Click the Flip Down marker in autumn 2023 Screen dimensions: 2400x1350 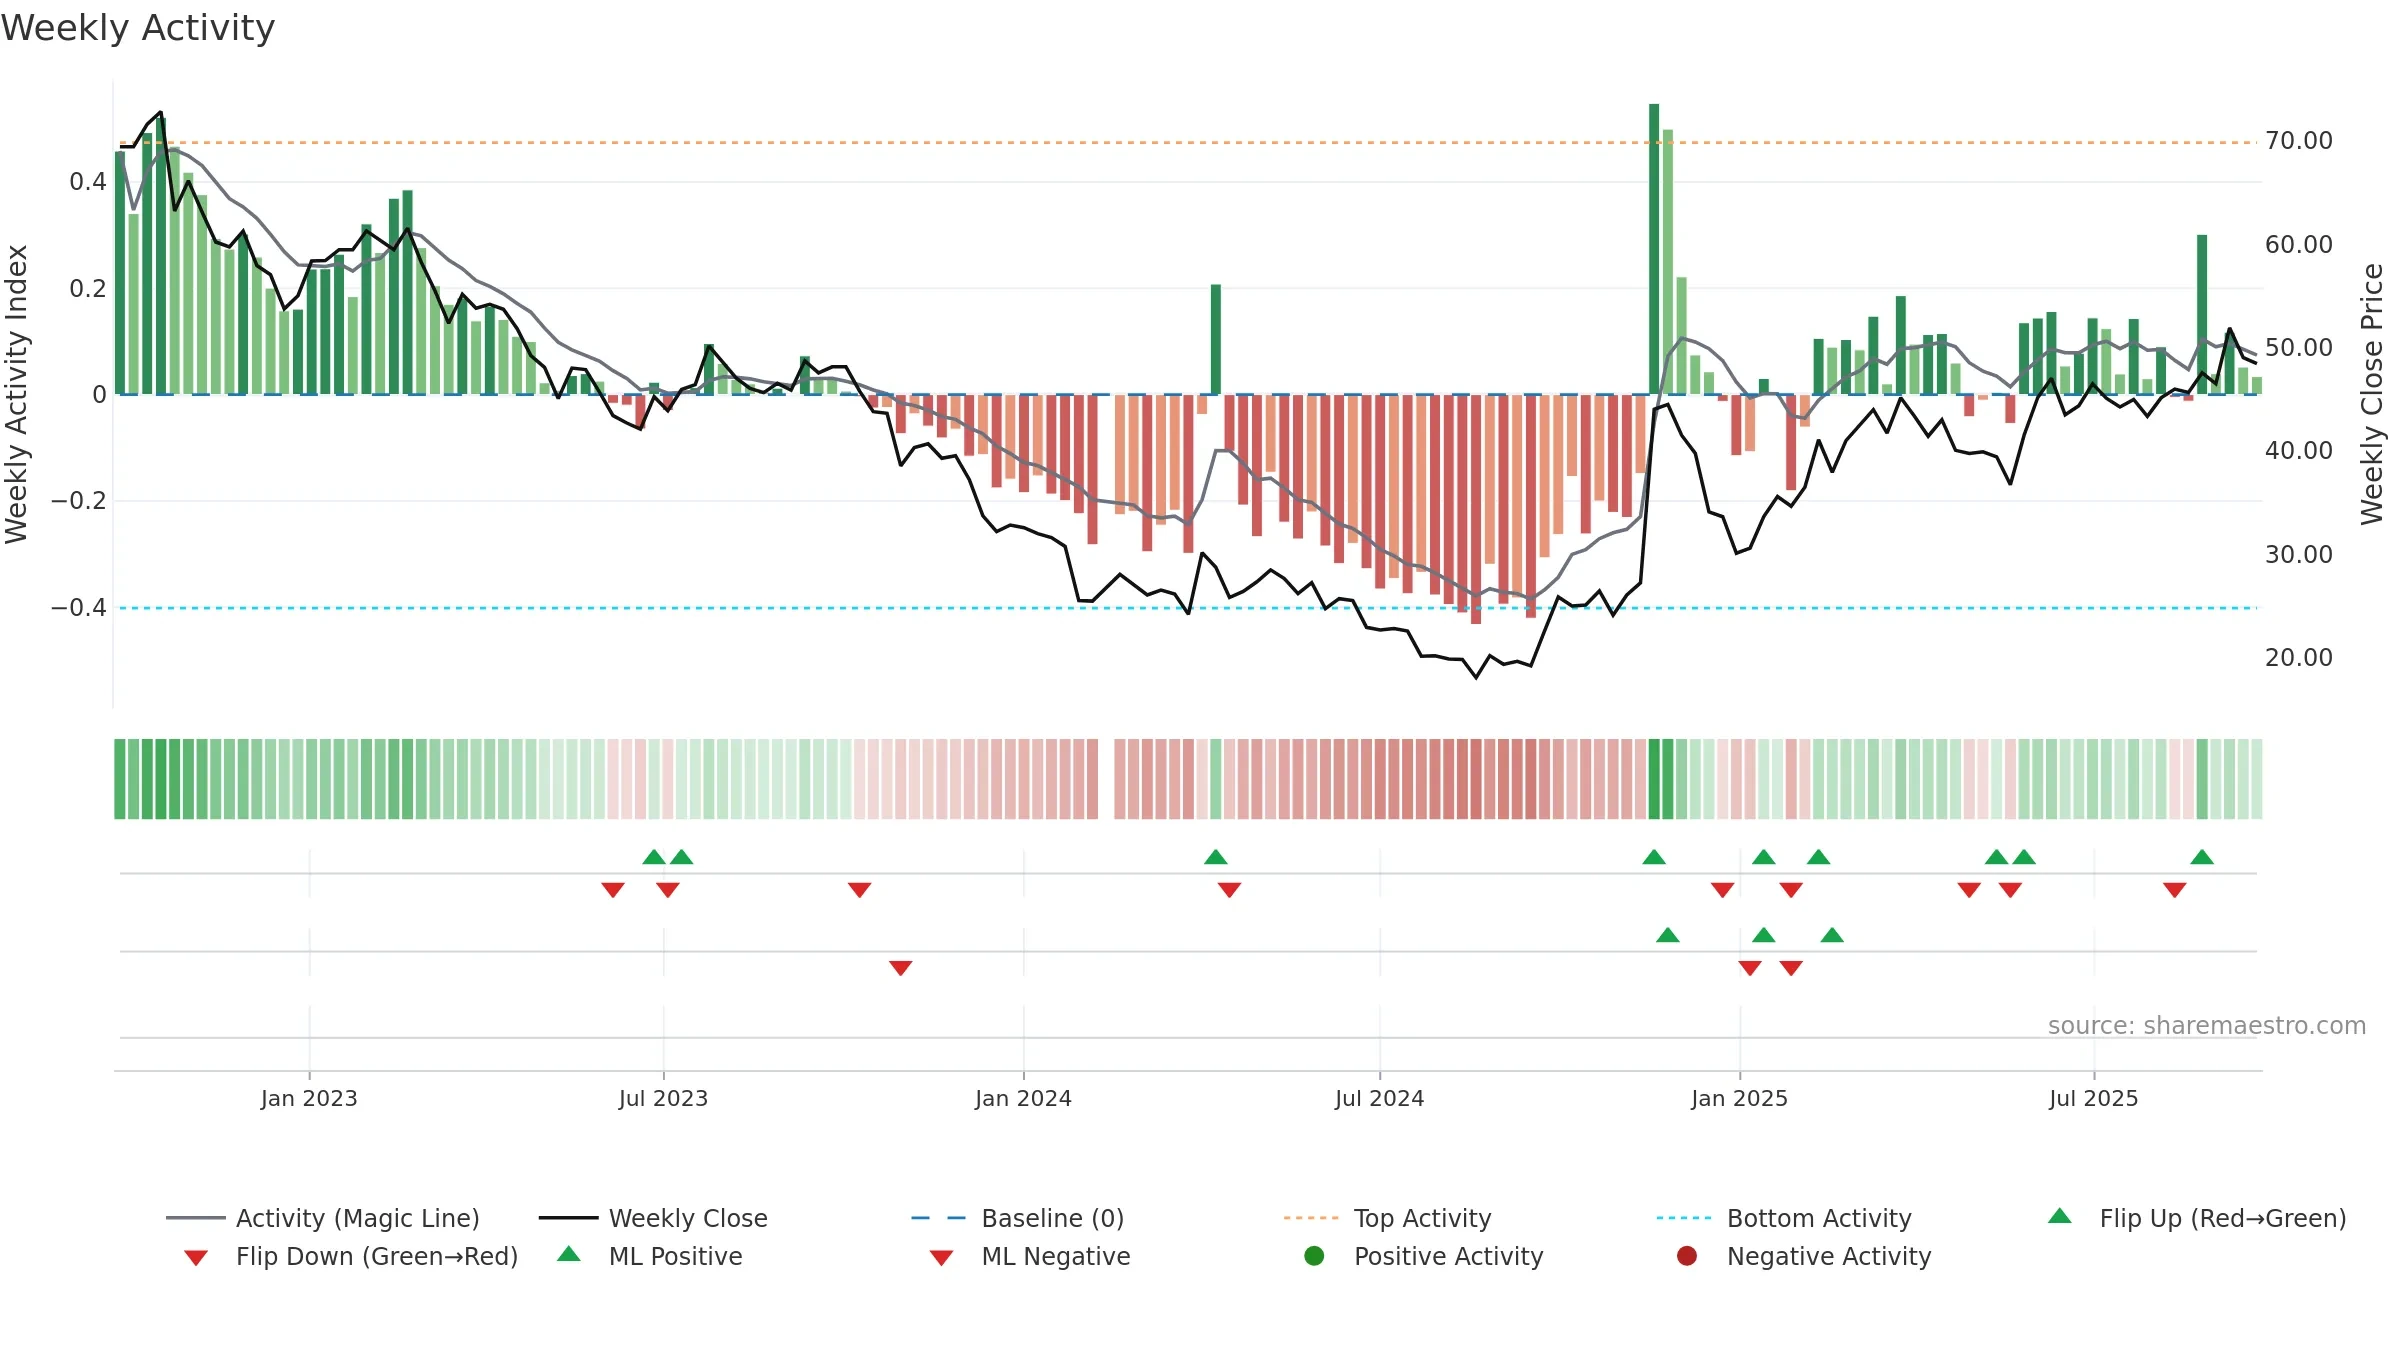pos(859,890)
